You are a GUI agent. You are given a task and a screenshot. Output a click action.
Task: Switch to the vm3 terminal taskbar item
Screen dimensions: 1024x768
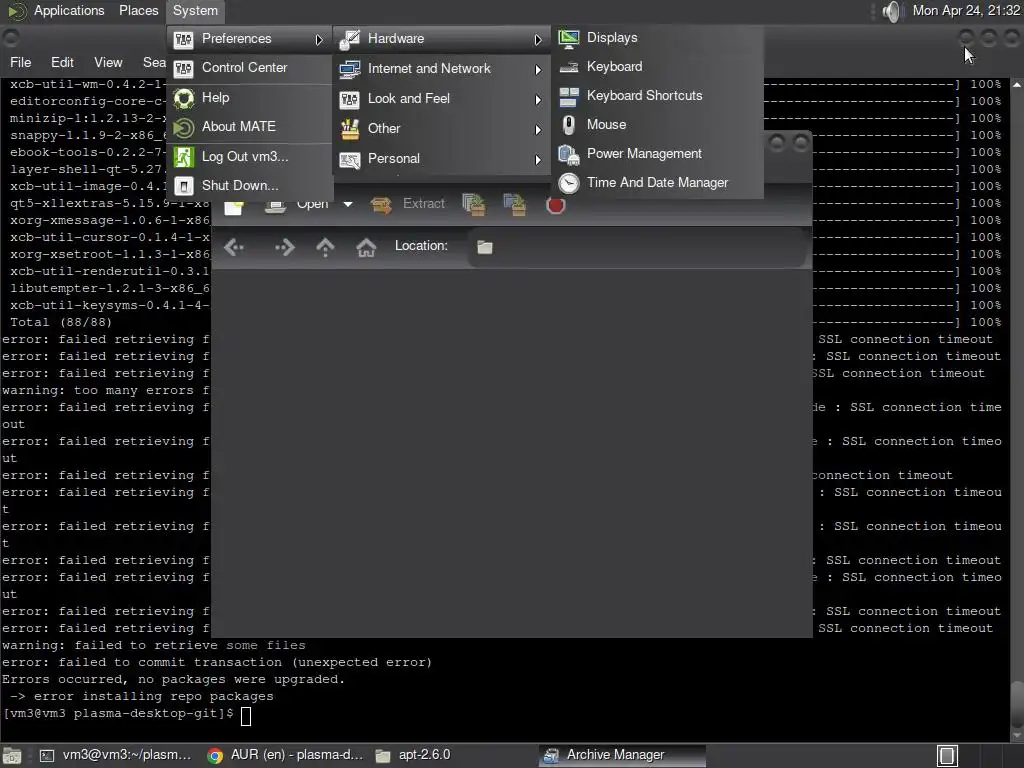116,755
